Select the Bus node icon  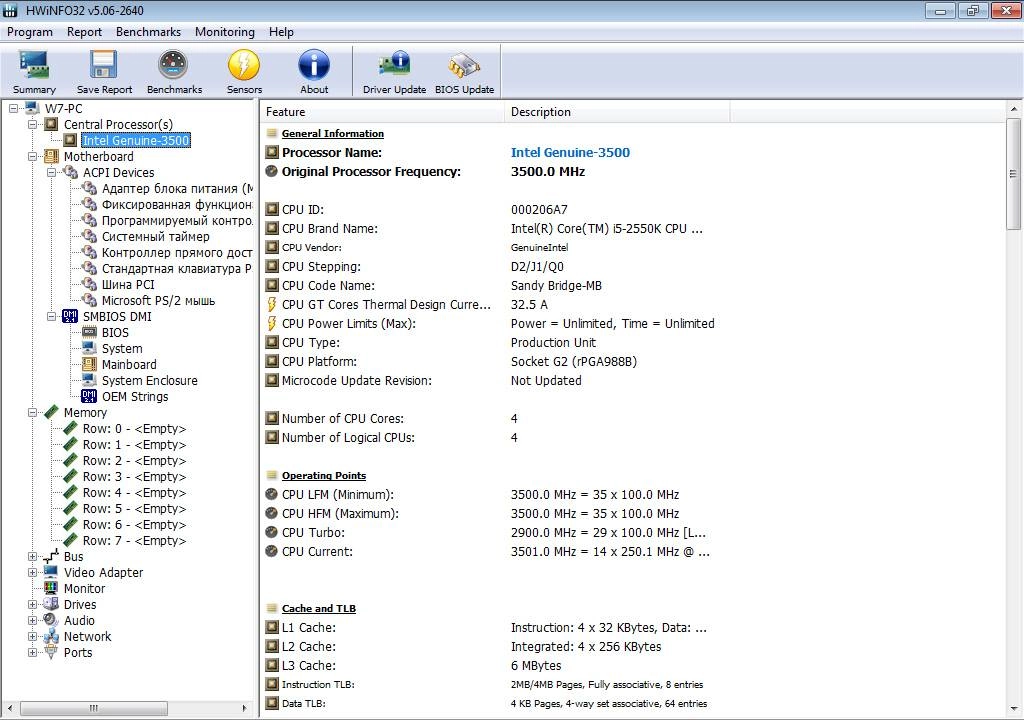coord(52,556)
